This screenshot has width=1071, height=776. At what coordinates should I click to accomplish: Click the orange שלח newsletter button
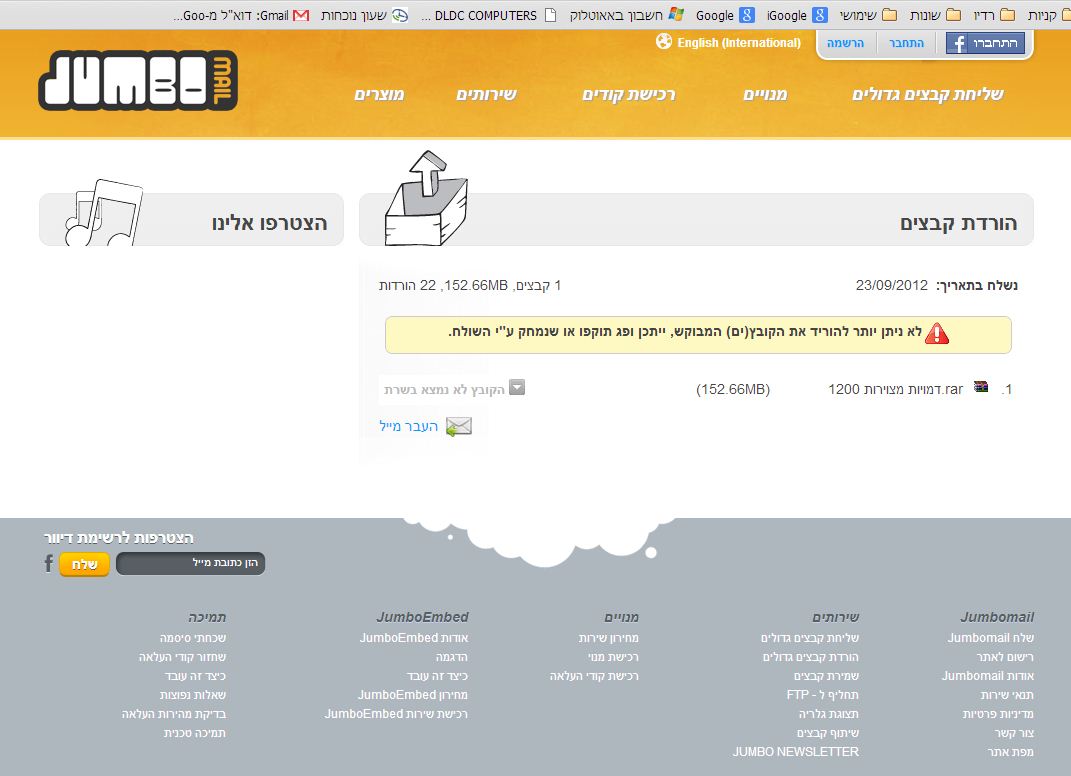(84, 564)
